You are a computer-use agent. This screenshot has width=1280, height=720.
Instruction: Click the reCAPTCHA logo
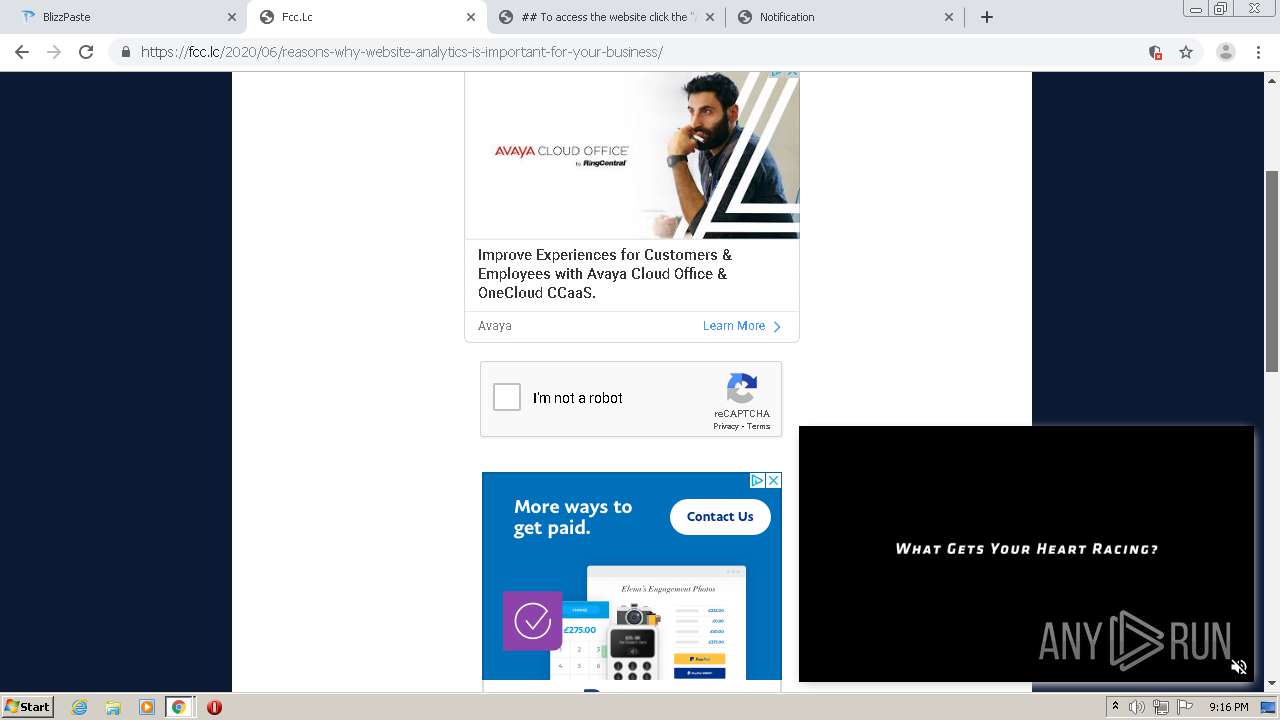[742, 388]
